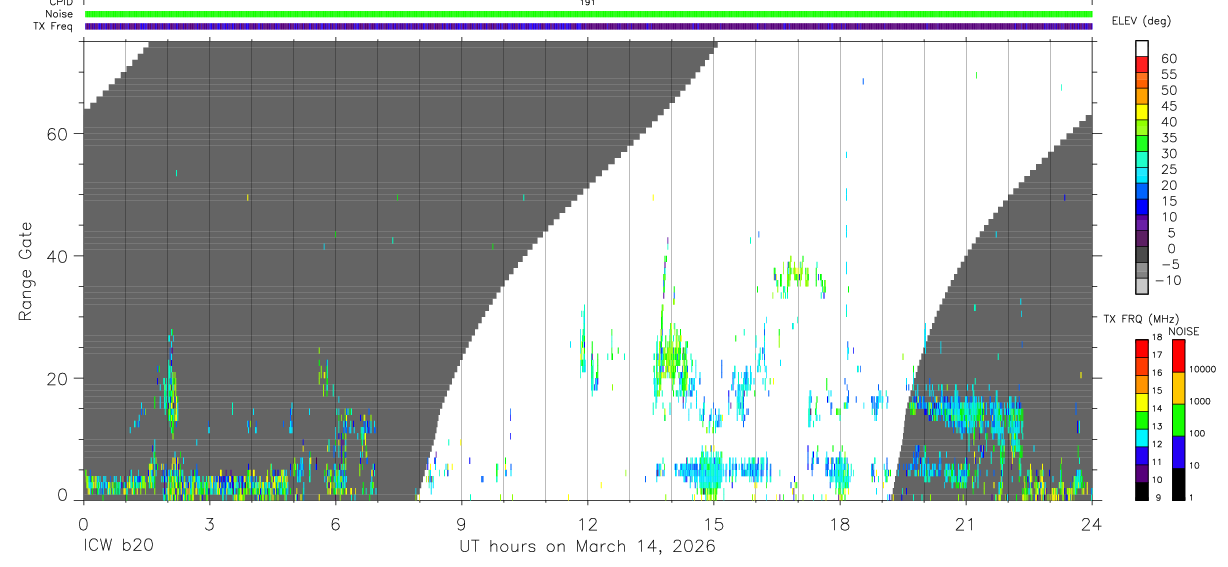Pick the yellow cell in the ELEV color bar
1228x567 pixels.
(1142, 111)
